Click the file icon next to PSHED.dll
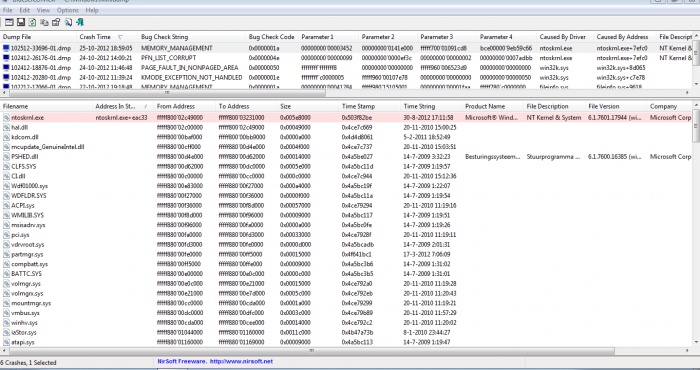This screenshot has width=700, height=370. pyautogui.click(x=6, y=157)
